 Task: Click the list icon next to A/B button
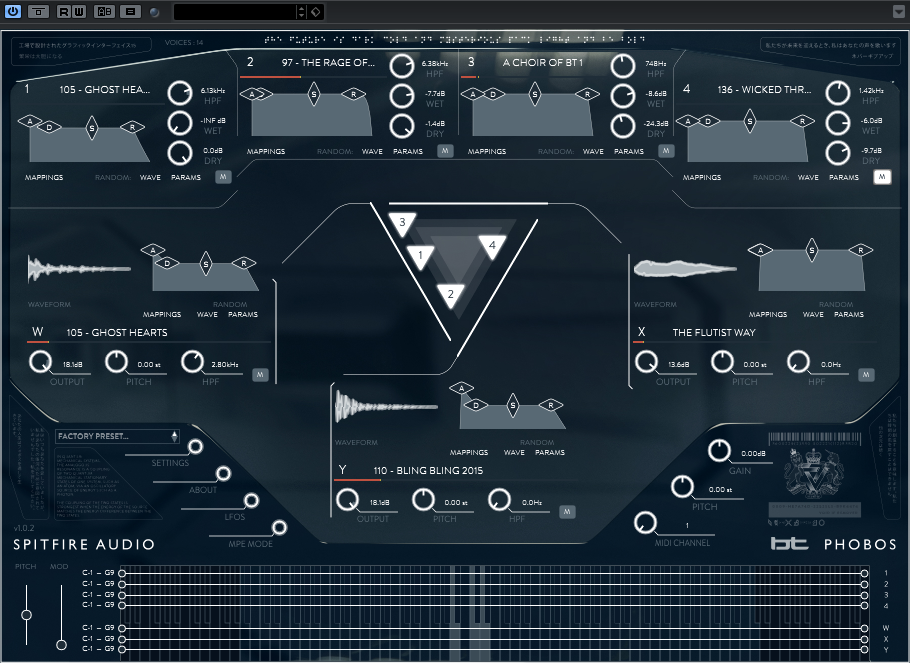click(131, 12)
